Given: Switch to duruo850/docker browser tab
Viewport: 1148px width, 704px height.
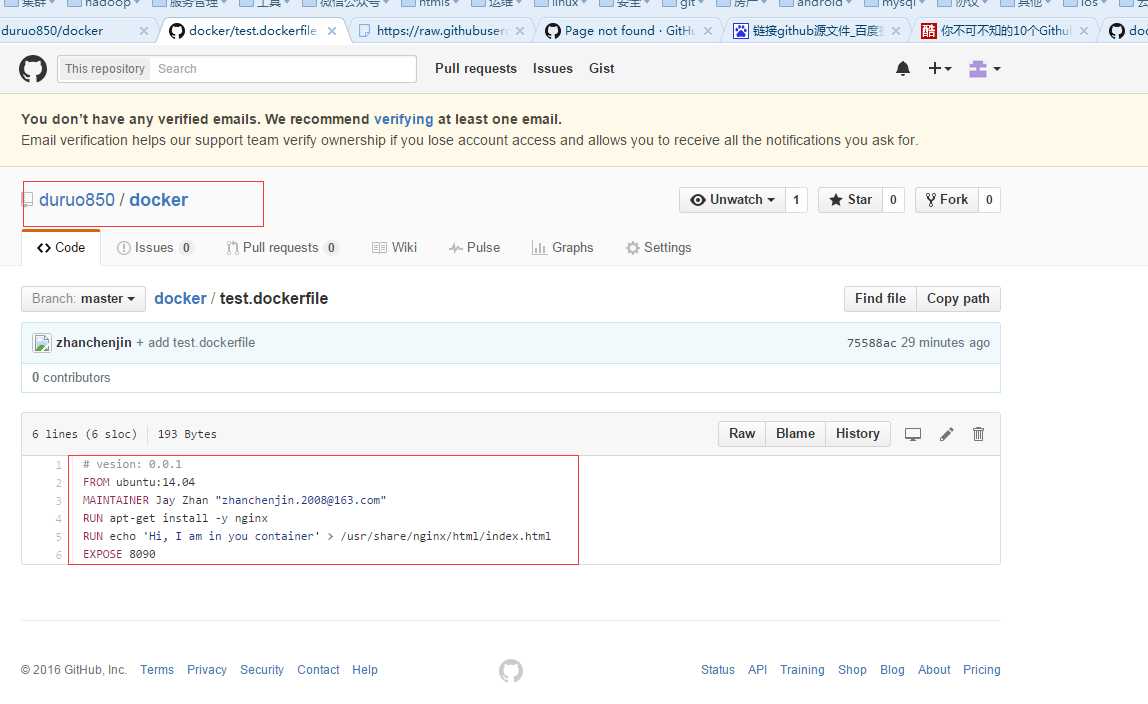Looking at the screenshot, I should [73, 31].
